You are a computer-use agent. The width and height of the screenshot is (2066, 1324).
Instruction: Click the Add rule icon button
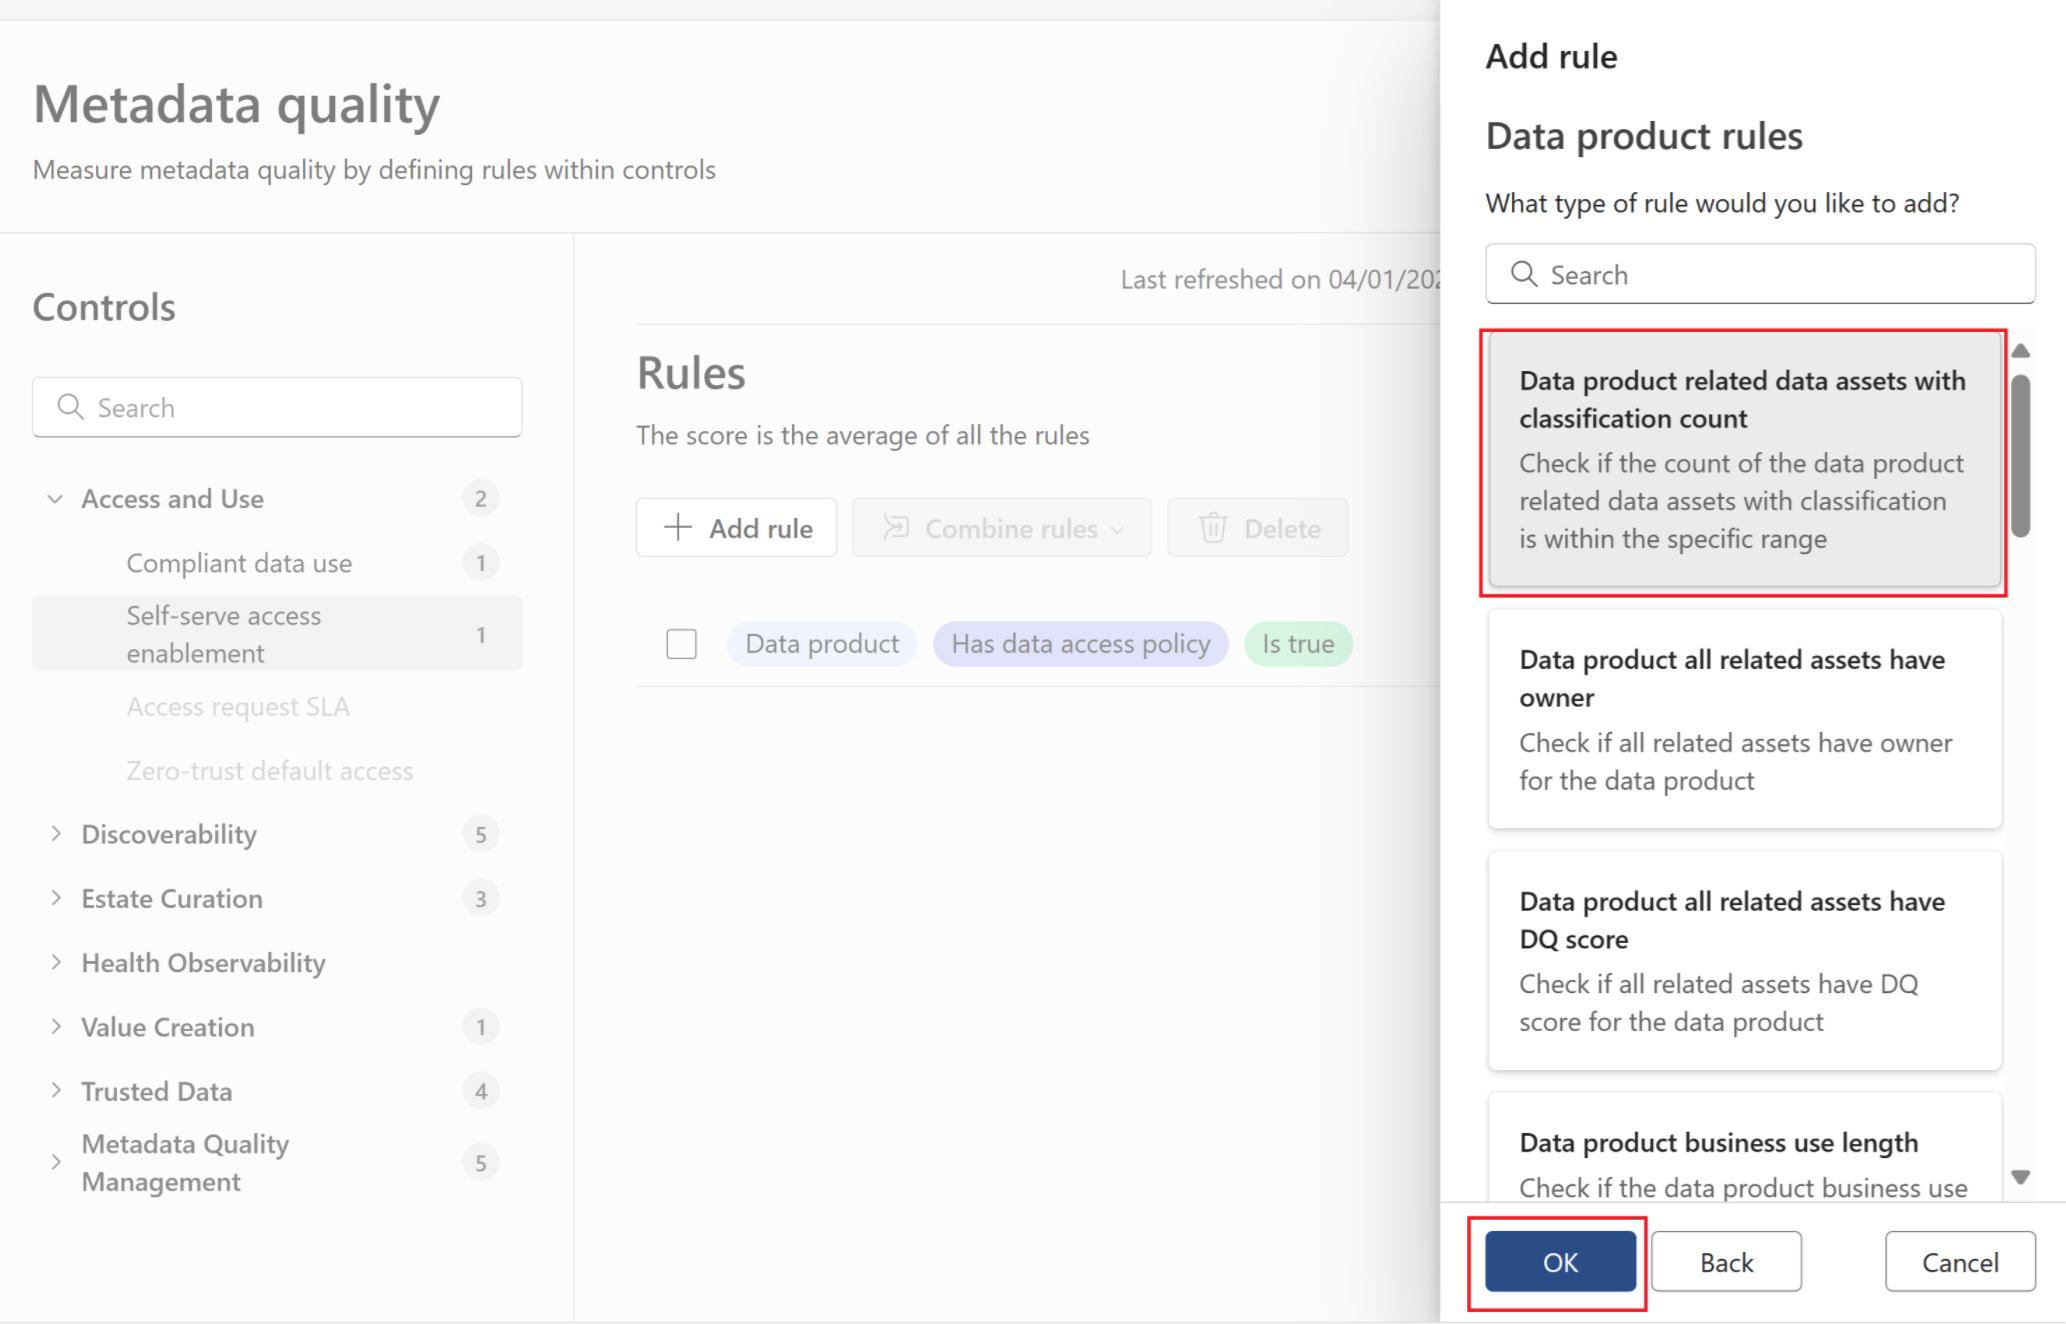click(736, 527)
